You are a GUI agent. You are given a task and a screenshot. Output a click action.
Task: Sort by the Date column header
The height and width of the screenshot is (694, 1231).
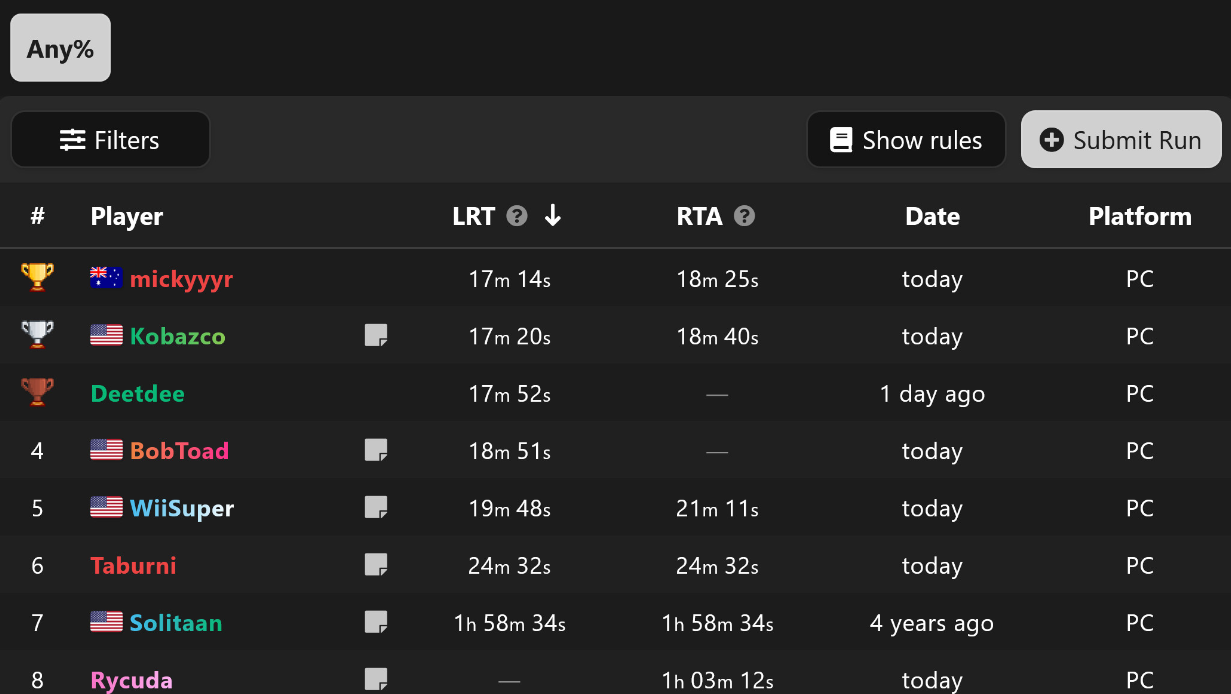tap(932, 217)
